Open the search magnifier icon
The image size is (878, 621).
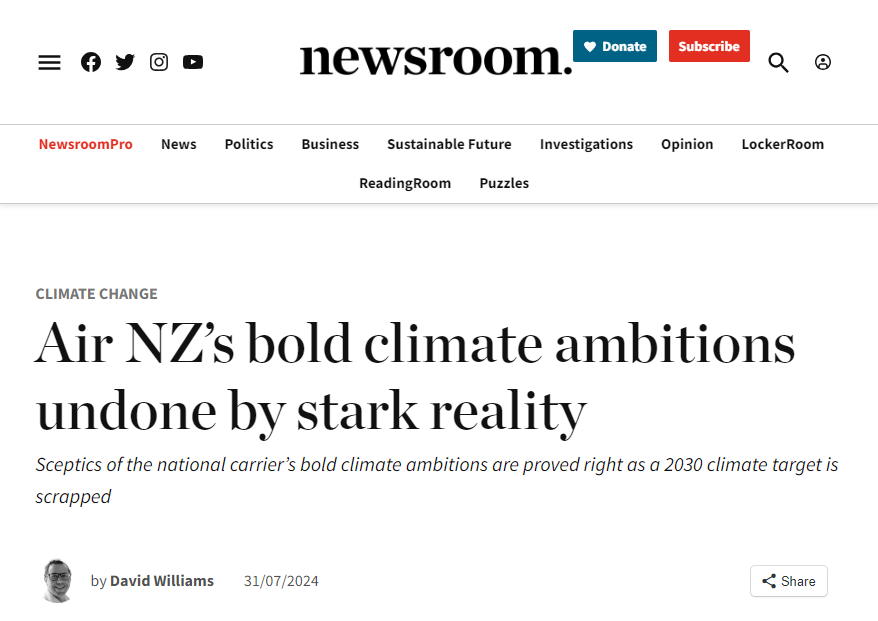778,62
